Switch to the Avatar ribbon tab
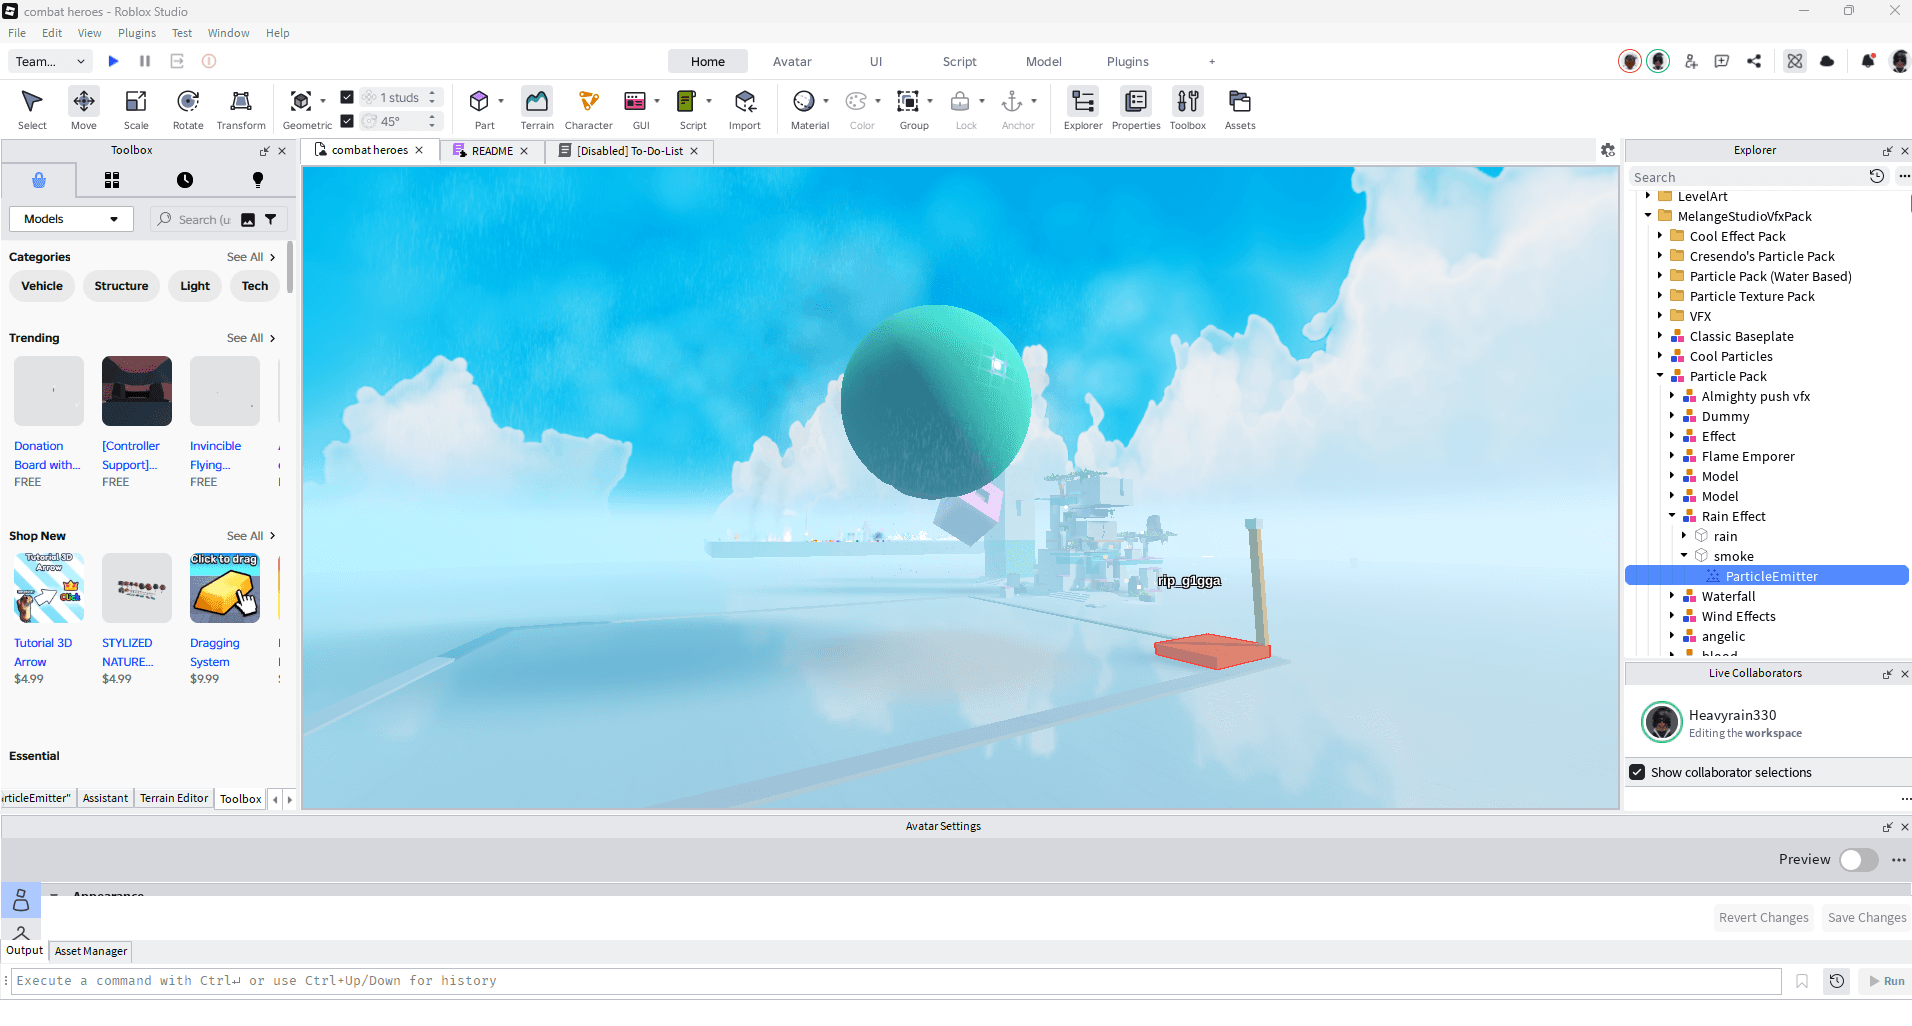This screenshot has width=1912, height=1026. (792, 61)
